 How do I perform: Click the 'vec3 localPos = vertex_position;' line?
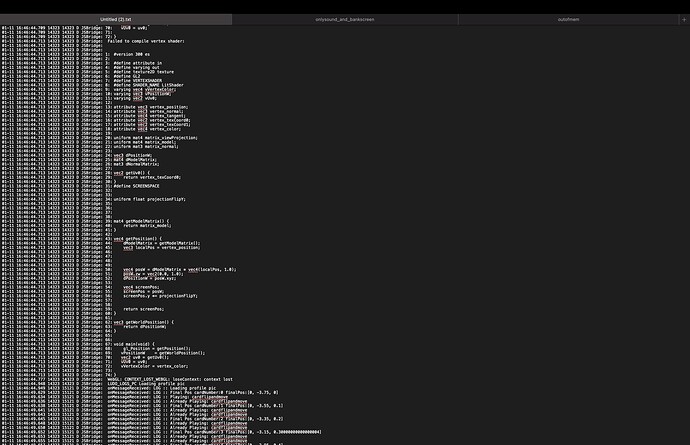[161, 247]
